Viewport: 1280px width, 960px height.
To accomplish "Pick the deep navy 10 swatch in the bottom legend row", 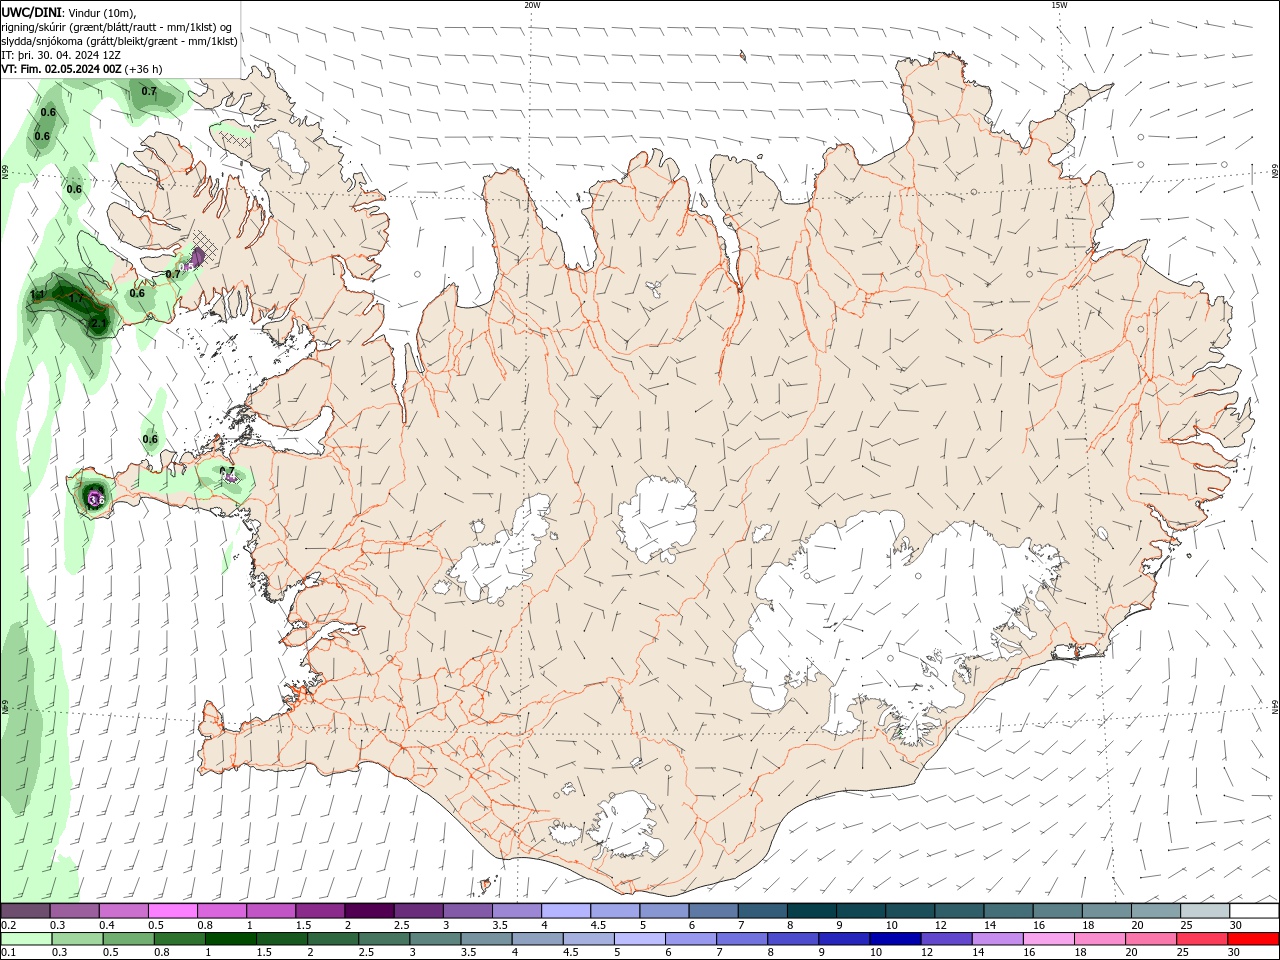I will [893, 939].
